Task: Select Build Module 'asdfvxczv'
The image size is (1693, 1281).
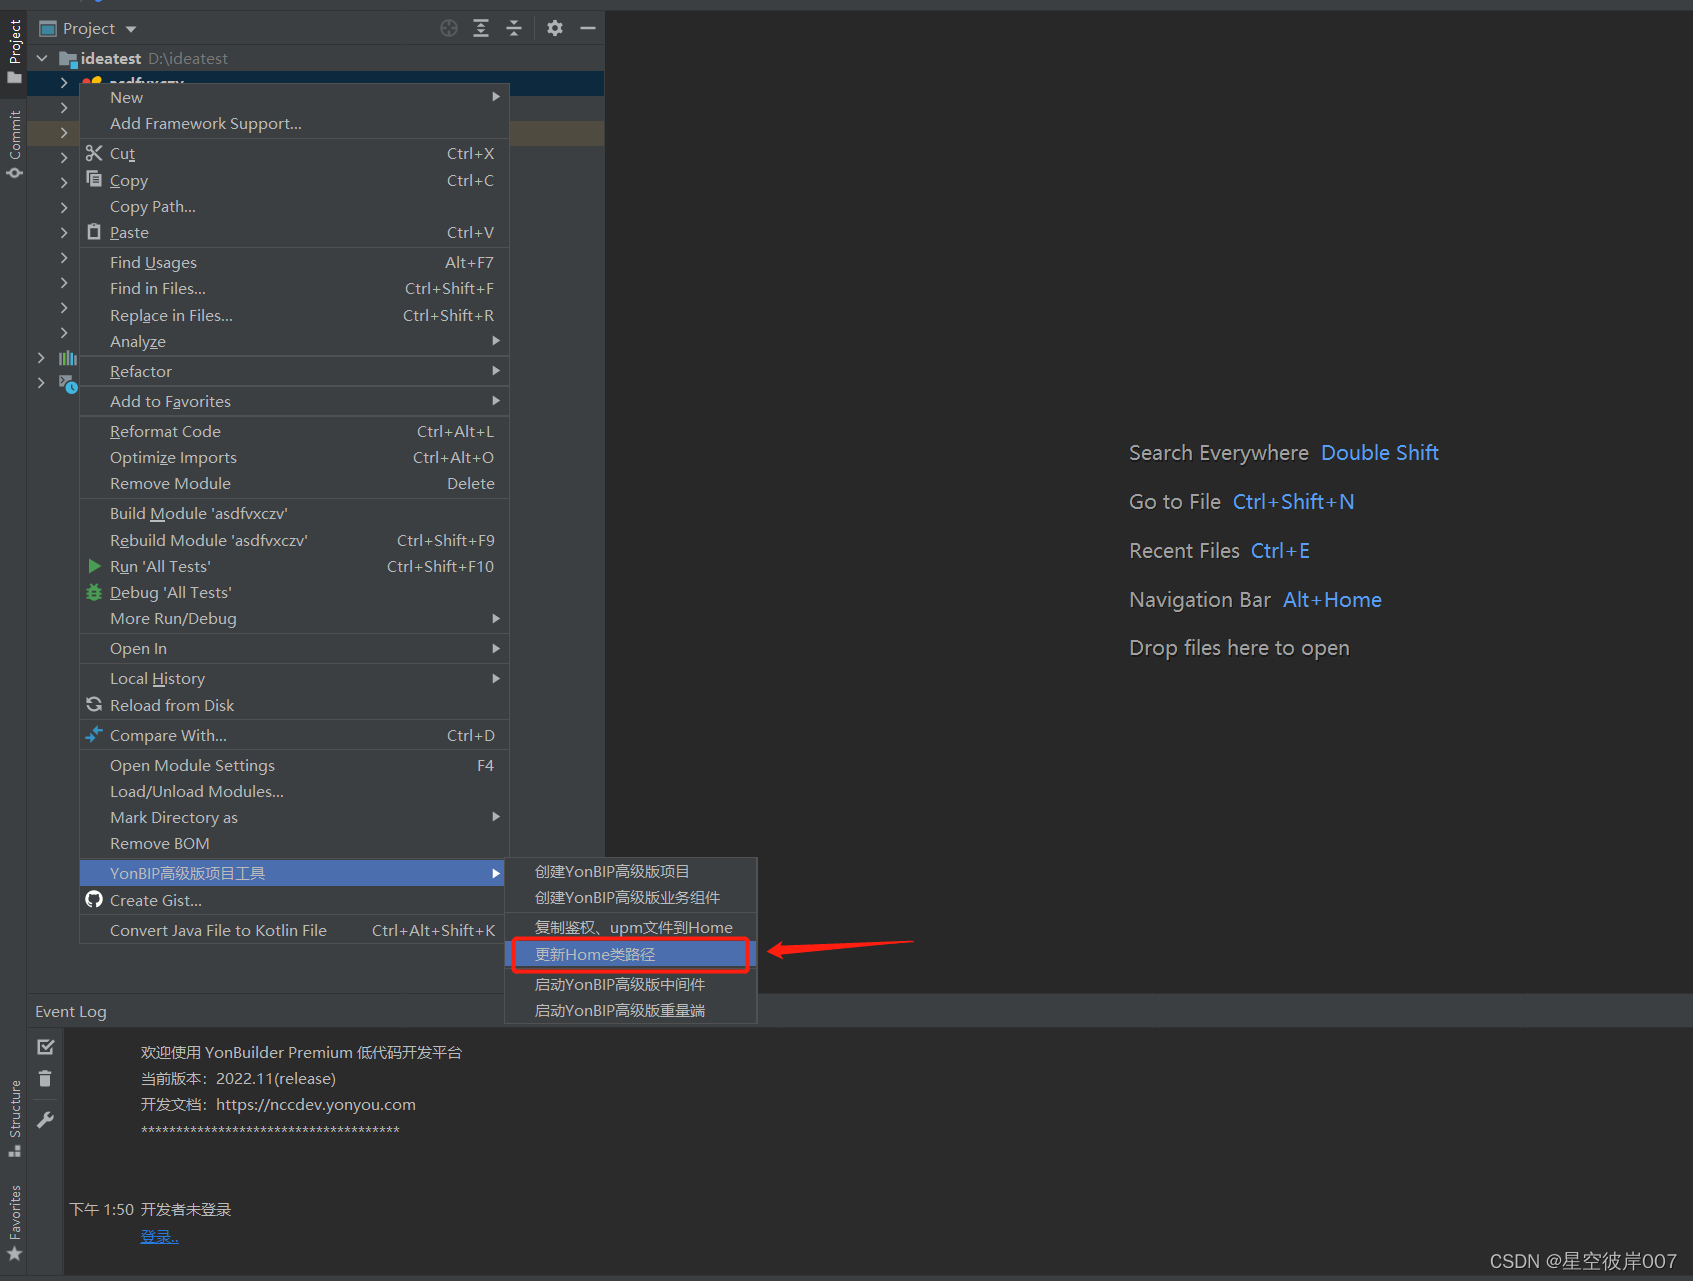Action: click(x=294, y=513)
